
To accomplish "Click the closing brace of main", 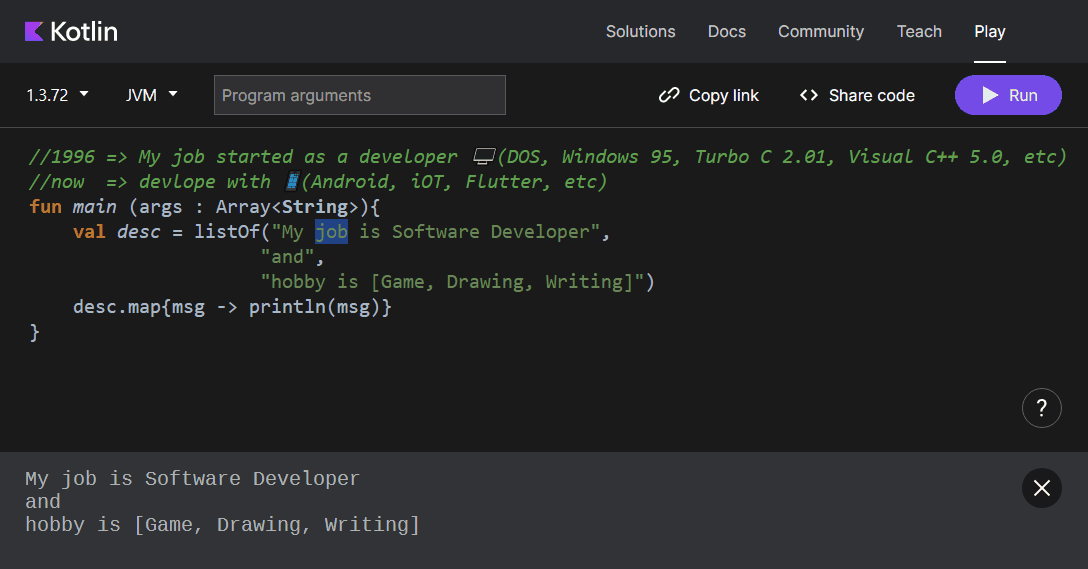I will 35,332.
